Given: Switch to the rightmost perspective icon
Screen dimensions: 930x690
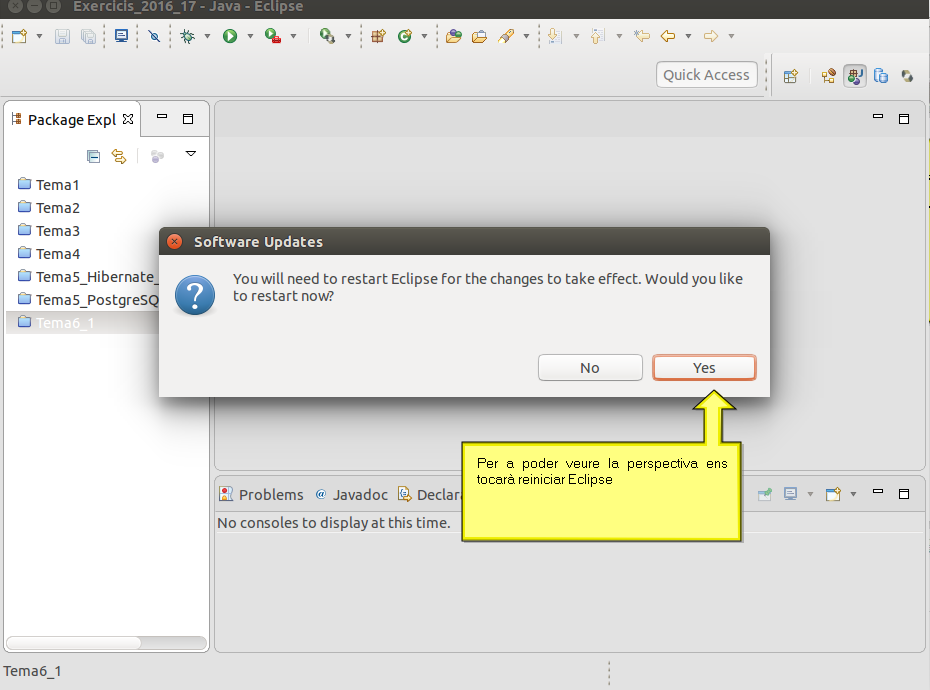Looking at the screenshot, I should coord(907,76).
